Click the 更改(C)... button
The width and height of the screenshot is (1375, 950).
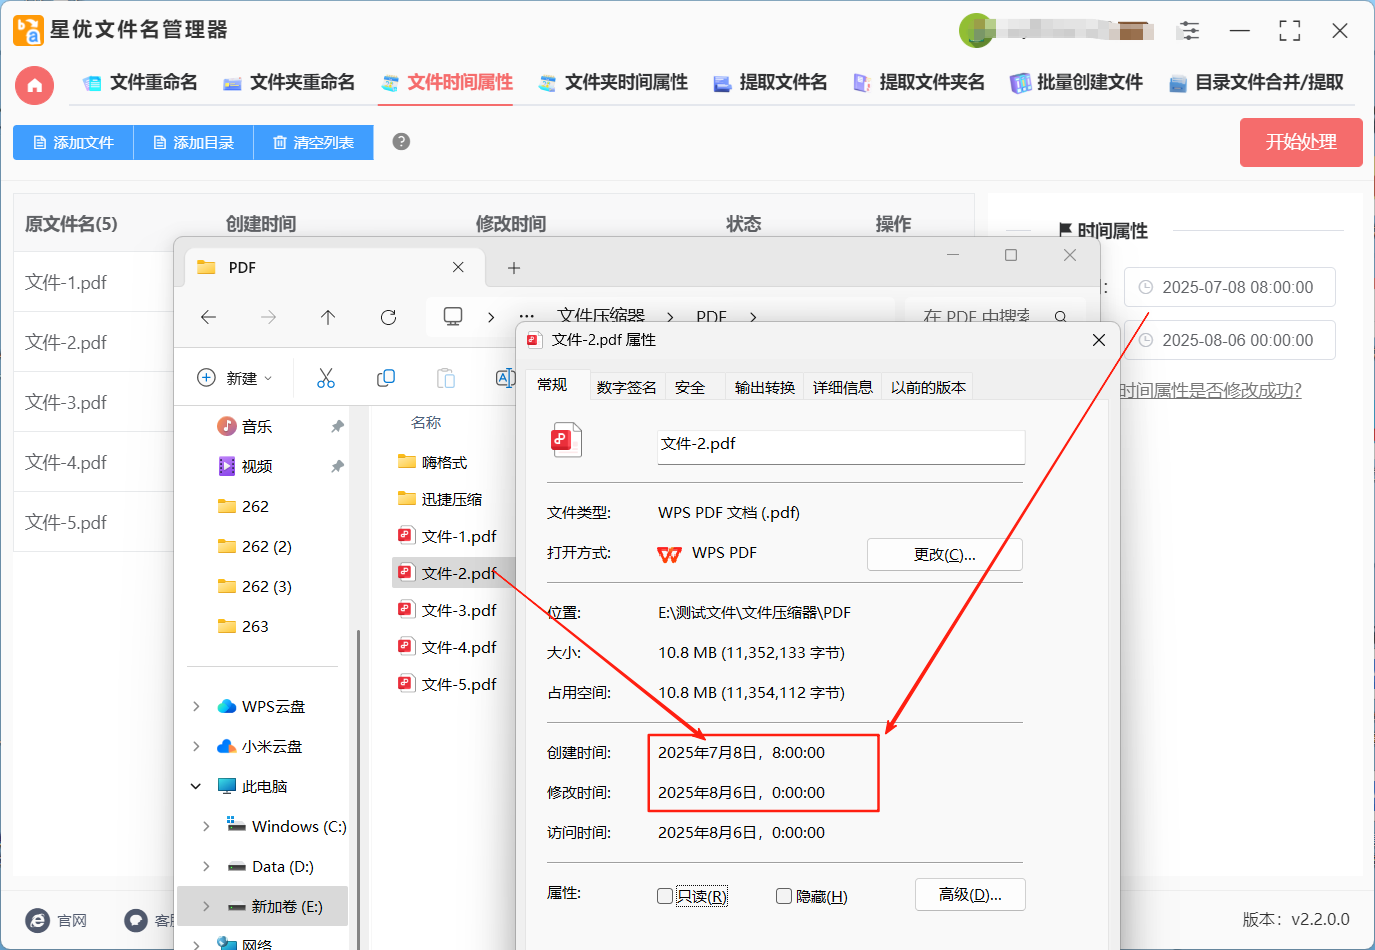click(x=944, y=554)
